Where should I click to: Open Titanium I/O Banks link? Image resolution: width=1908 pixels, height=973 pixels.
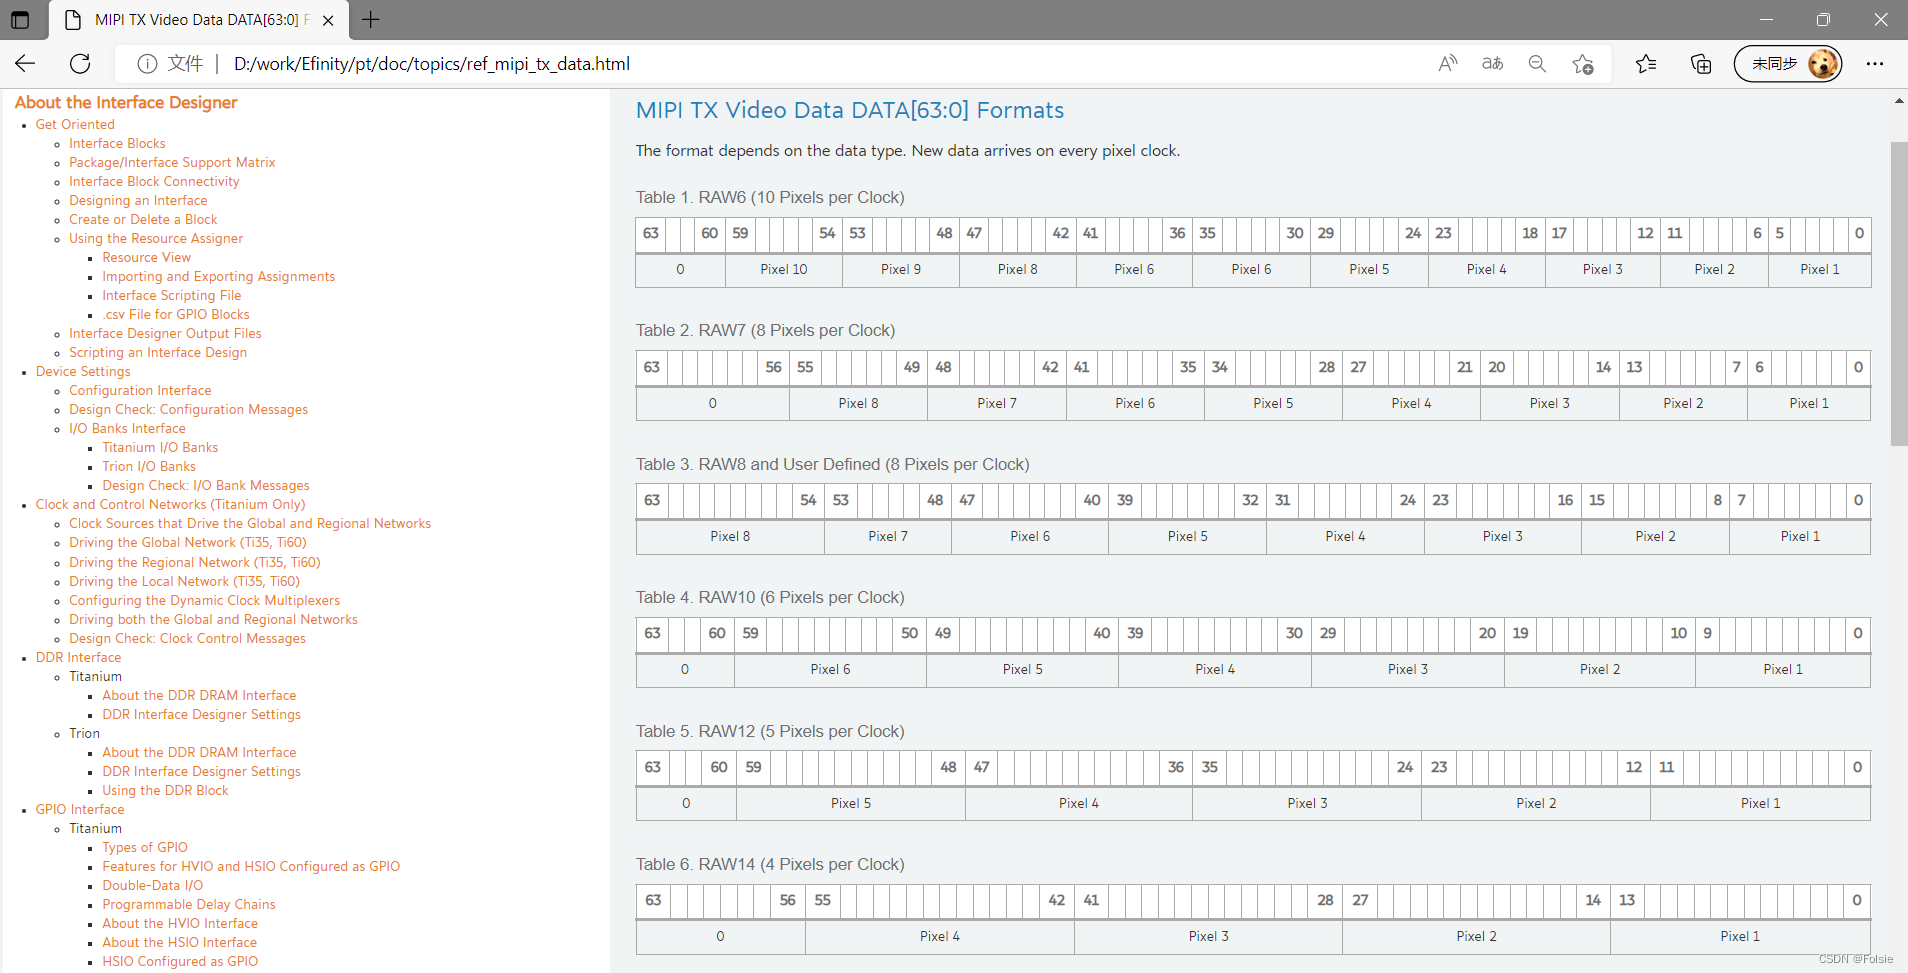click(x=160, y=447)
